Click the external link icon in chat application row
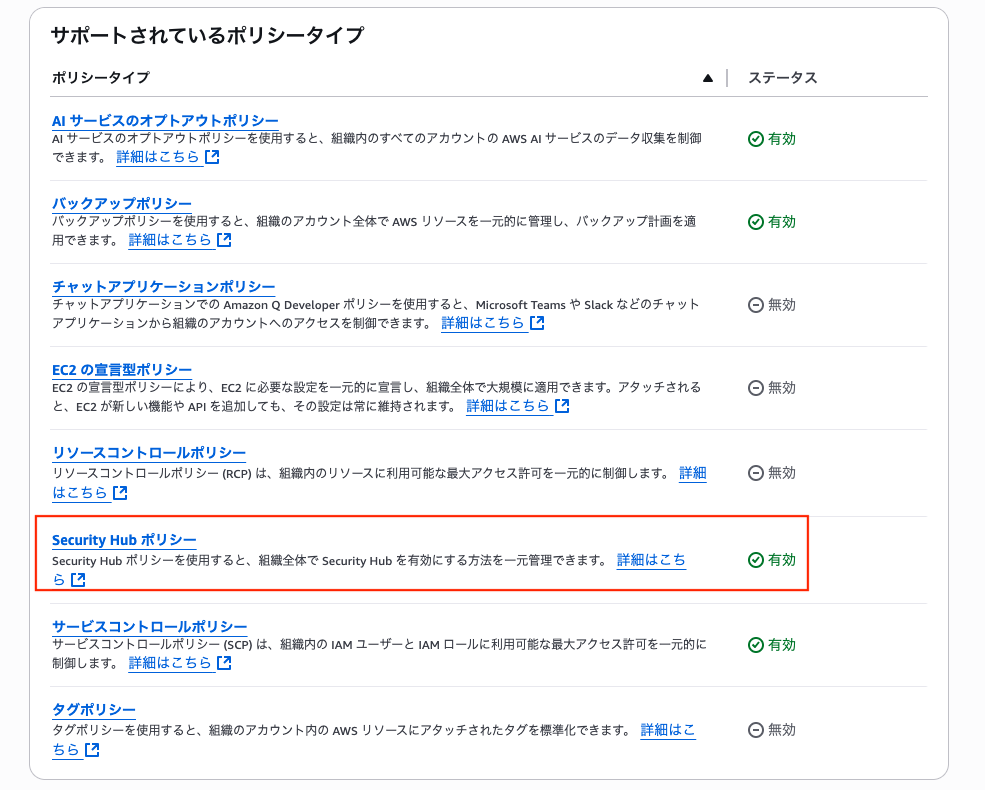Image resolution: width=985 pixels, height=790 pixels. (537, 323)
